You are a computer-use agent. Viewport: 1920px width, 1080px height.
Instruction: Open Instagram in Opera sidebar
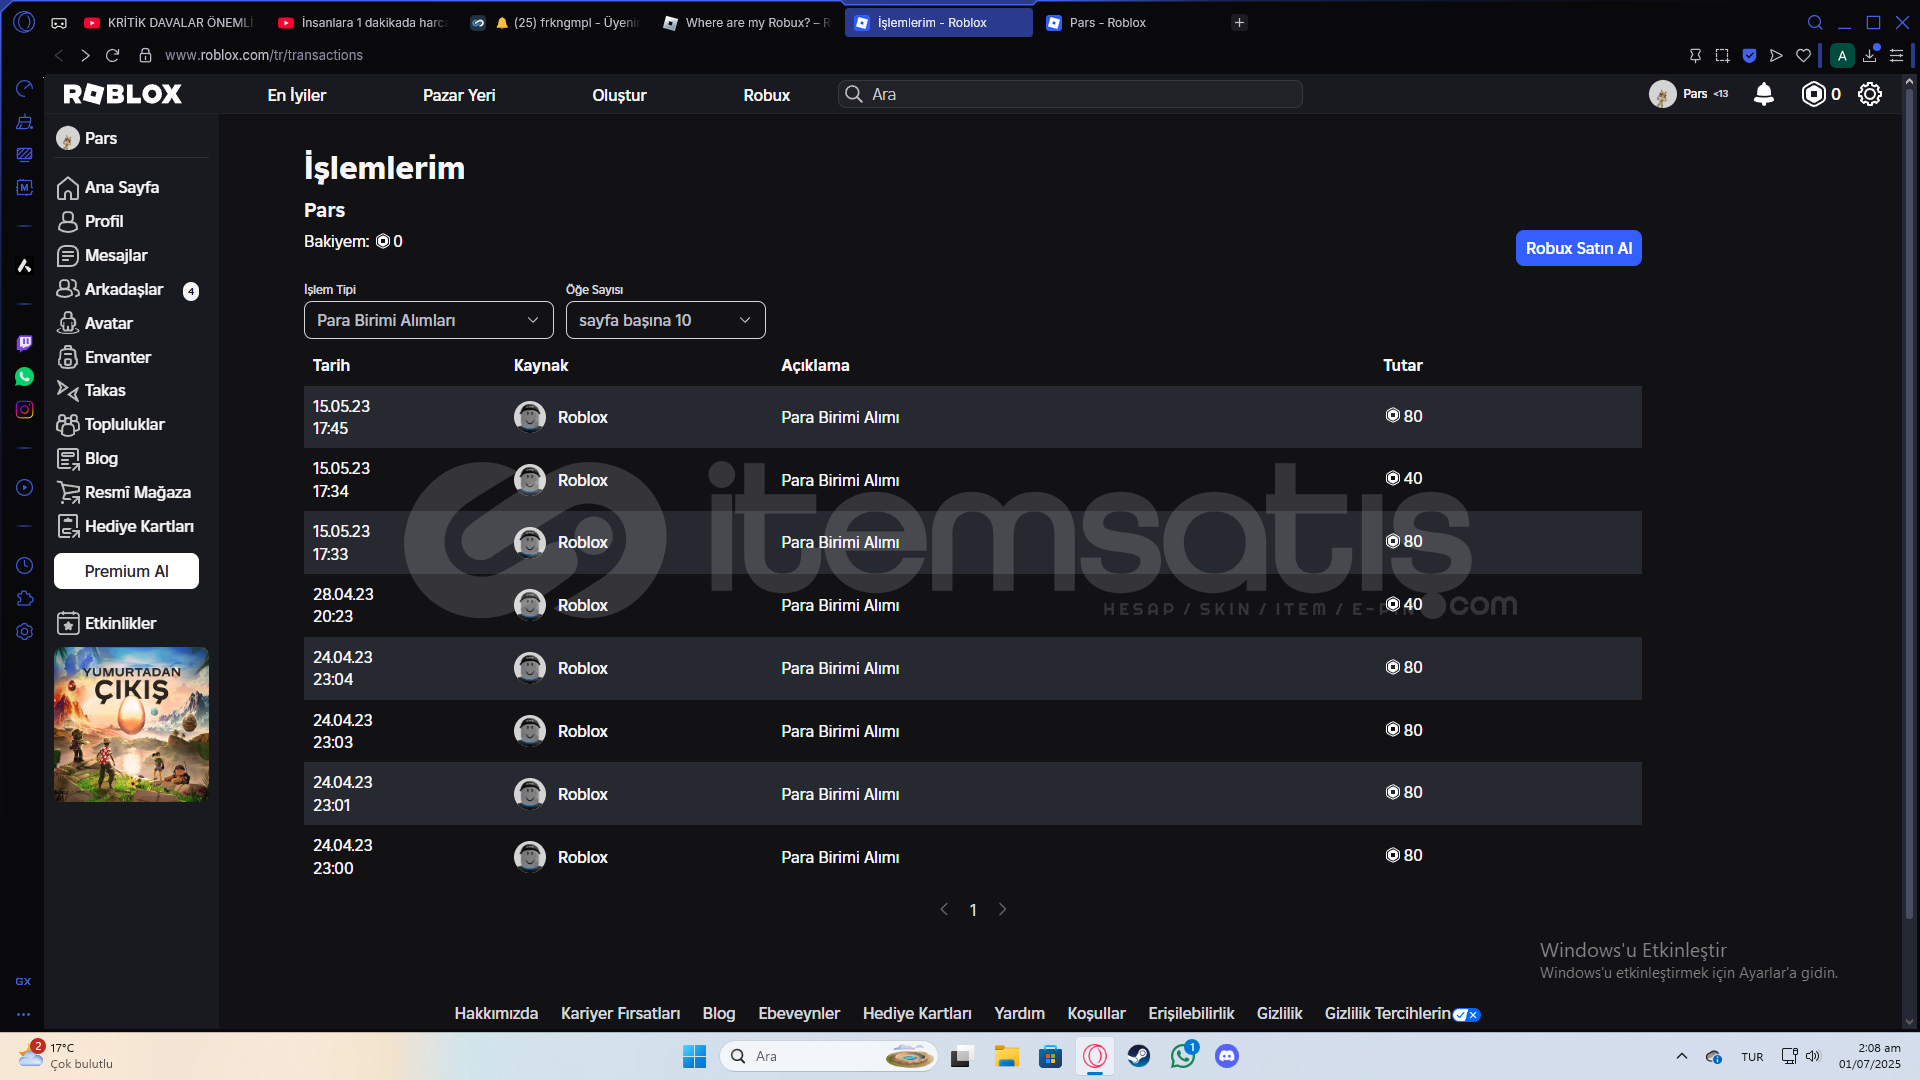click(x=24, y=409)
